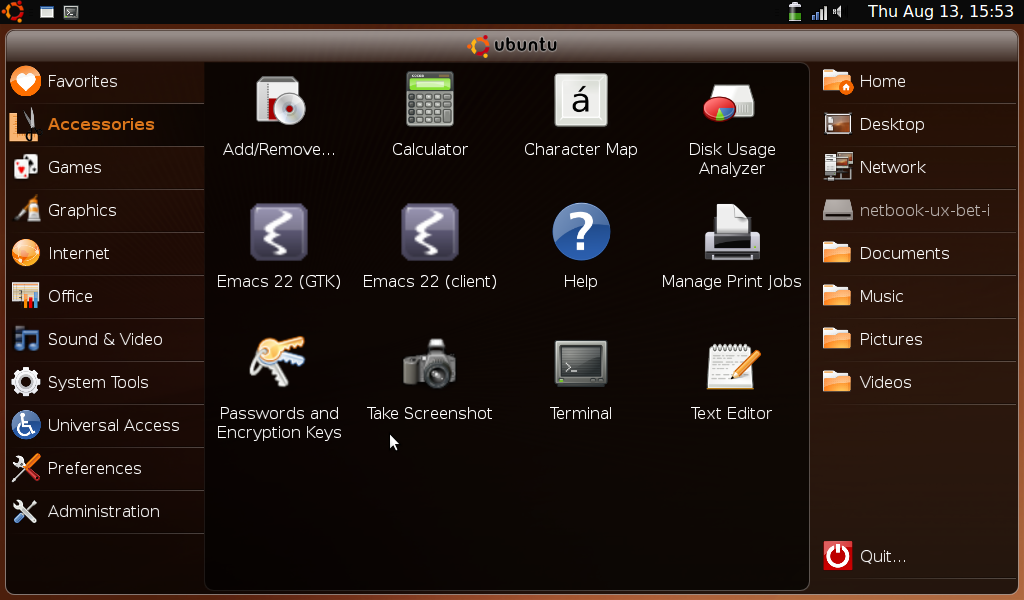This screenshot has width=1024, height=600.
Task: Switch to the Universal Access category
Action: click(106, 426)
